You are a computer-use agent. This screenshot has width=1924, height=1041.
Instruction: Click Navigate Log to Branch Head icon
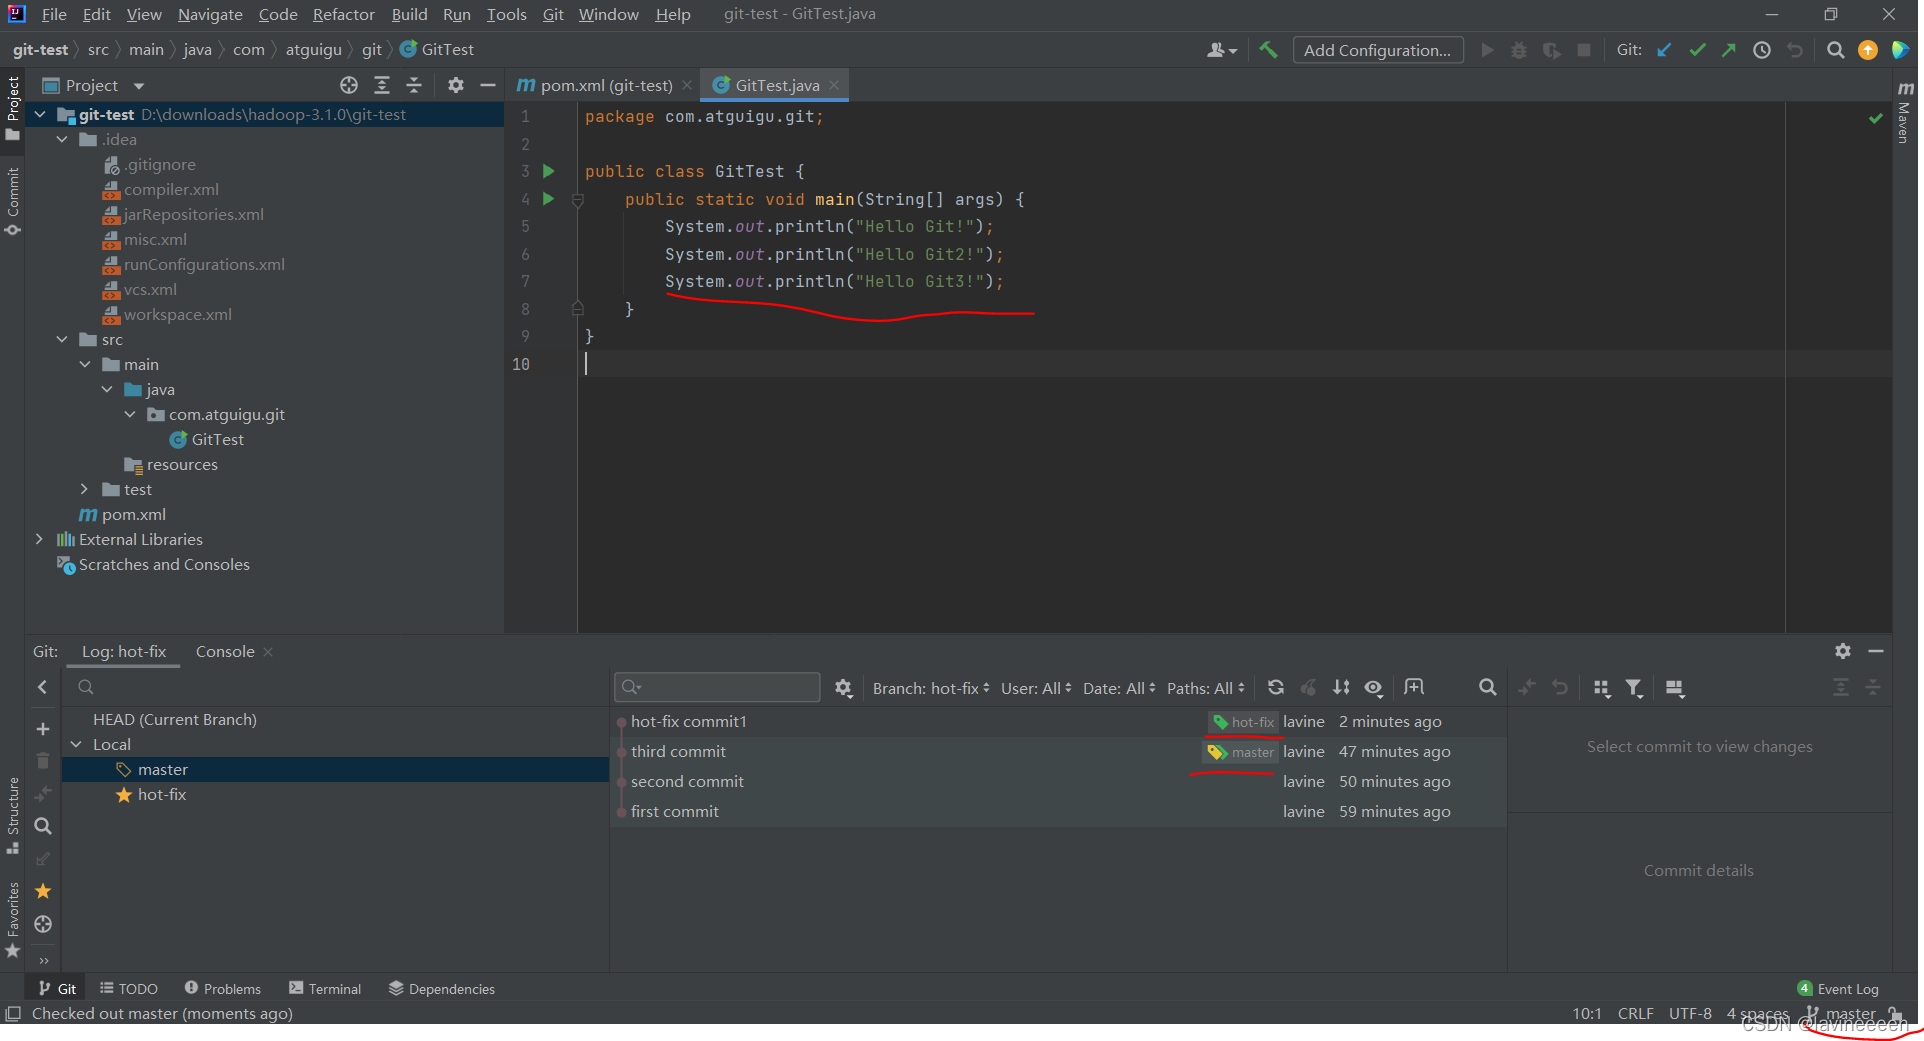coord(43,924)
